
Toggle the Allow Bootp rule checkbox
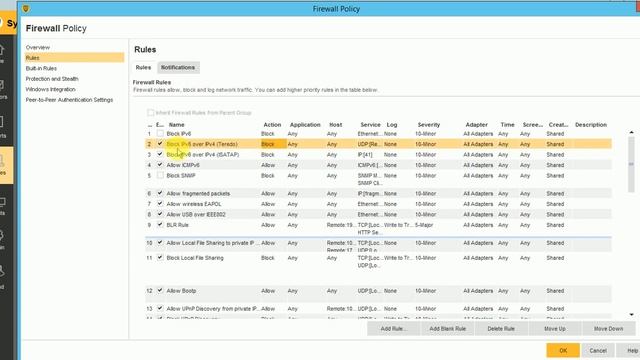pyautogui.click(x=160, y=291)
